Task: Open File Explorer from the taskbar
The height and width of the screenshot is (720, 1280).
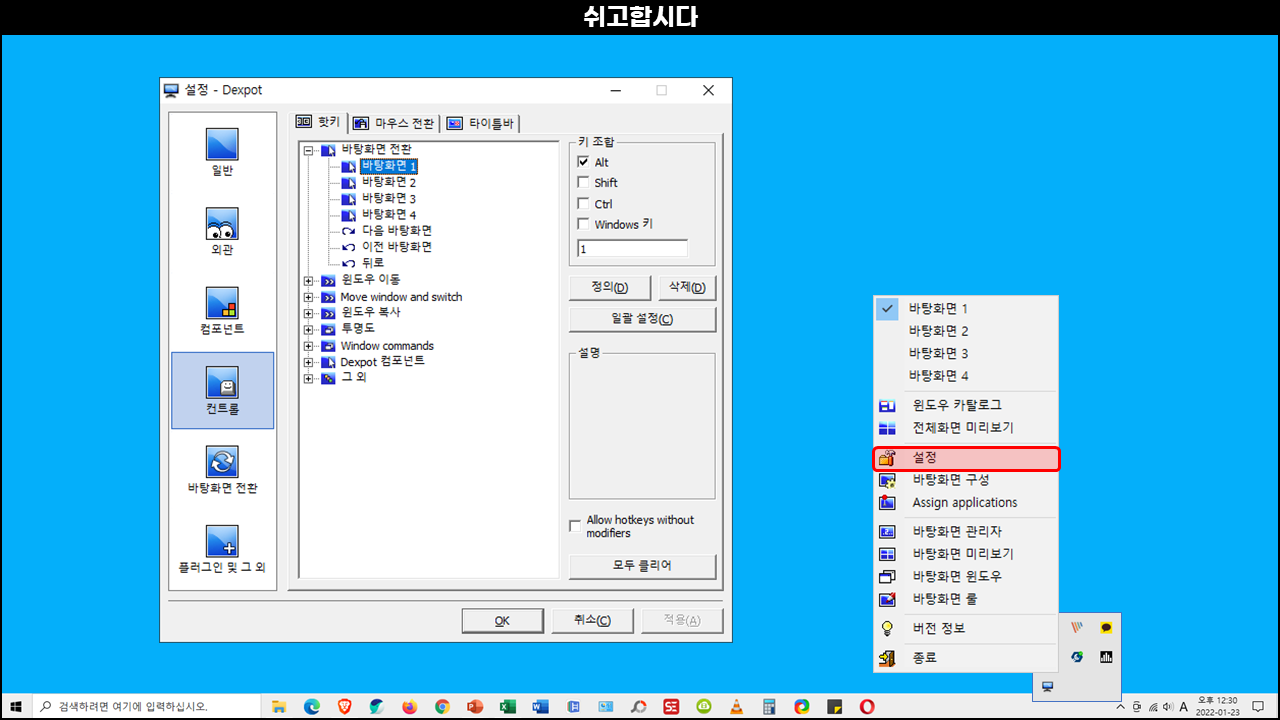Action: point(279,707)
